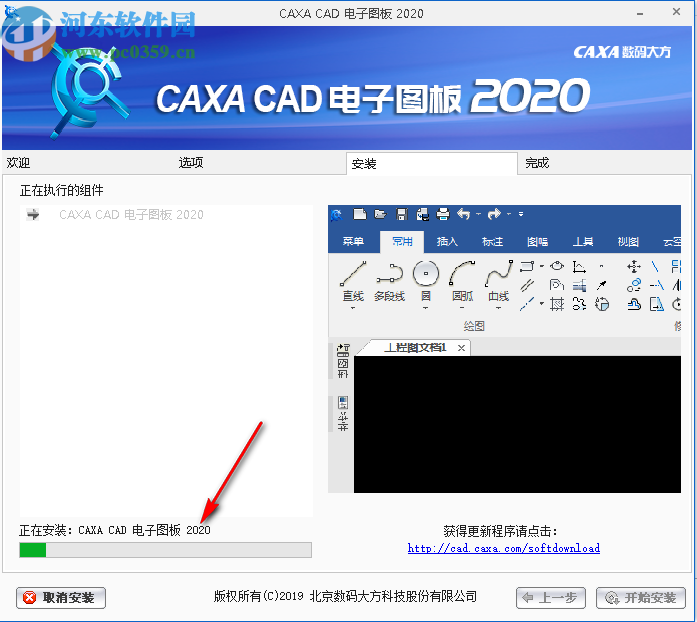Click the green installation progress bar

click(165, 550)
